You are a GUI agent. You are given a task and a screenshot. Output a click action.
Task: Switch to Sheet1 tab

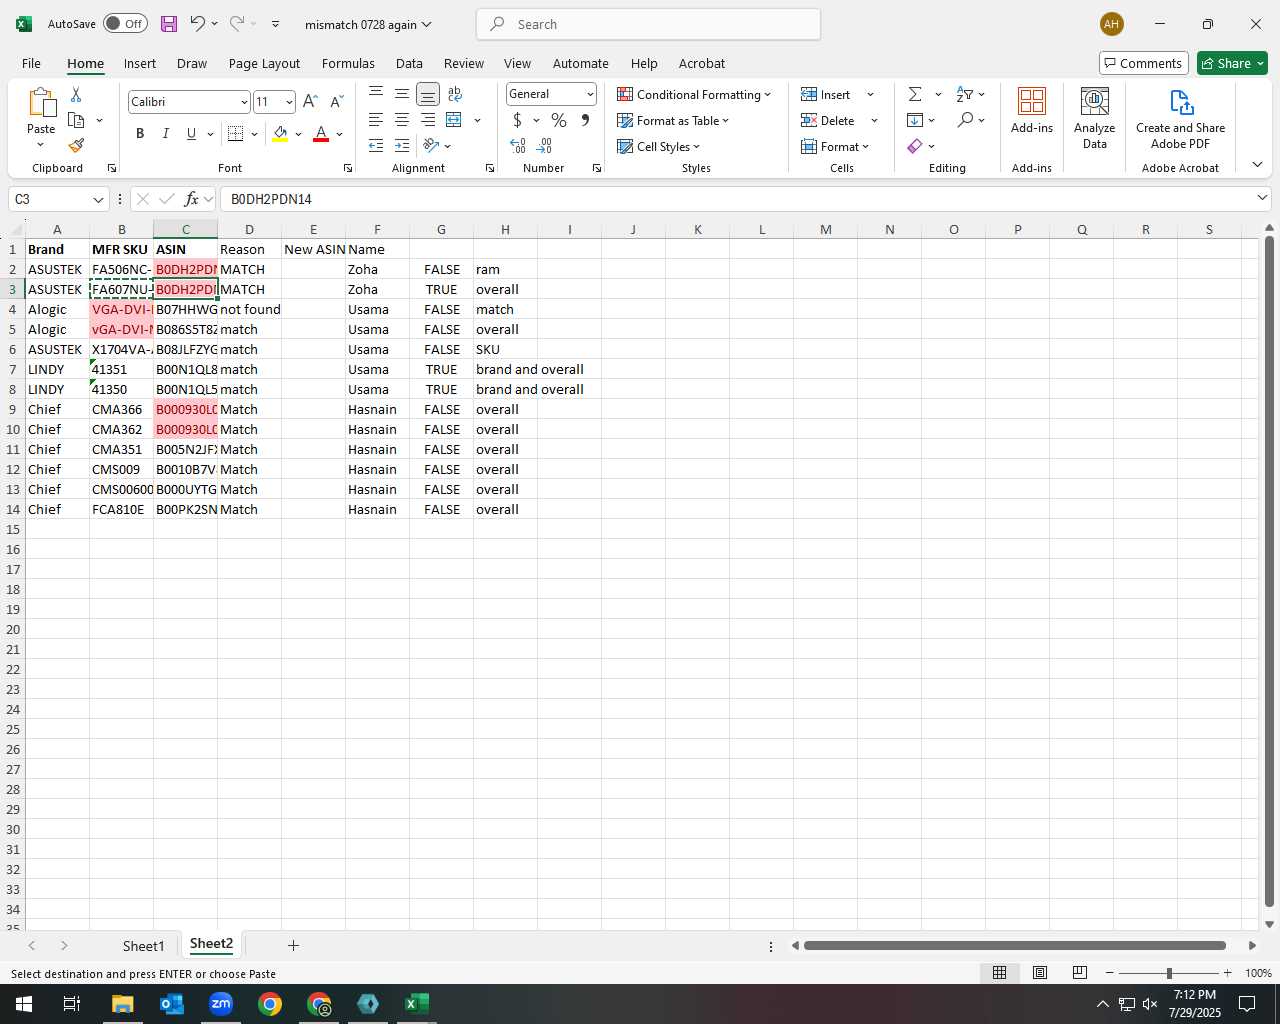click(143, 945)
